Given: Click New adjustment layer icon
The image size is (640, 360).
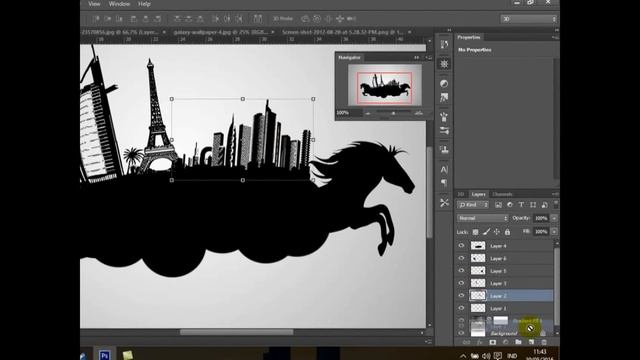Looking at the screenshot, I should 506,342.
